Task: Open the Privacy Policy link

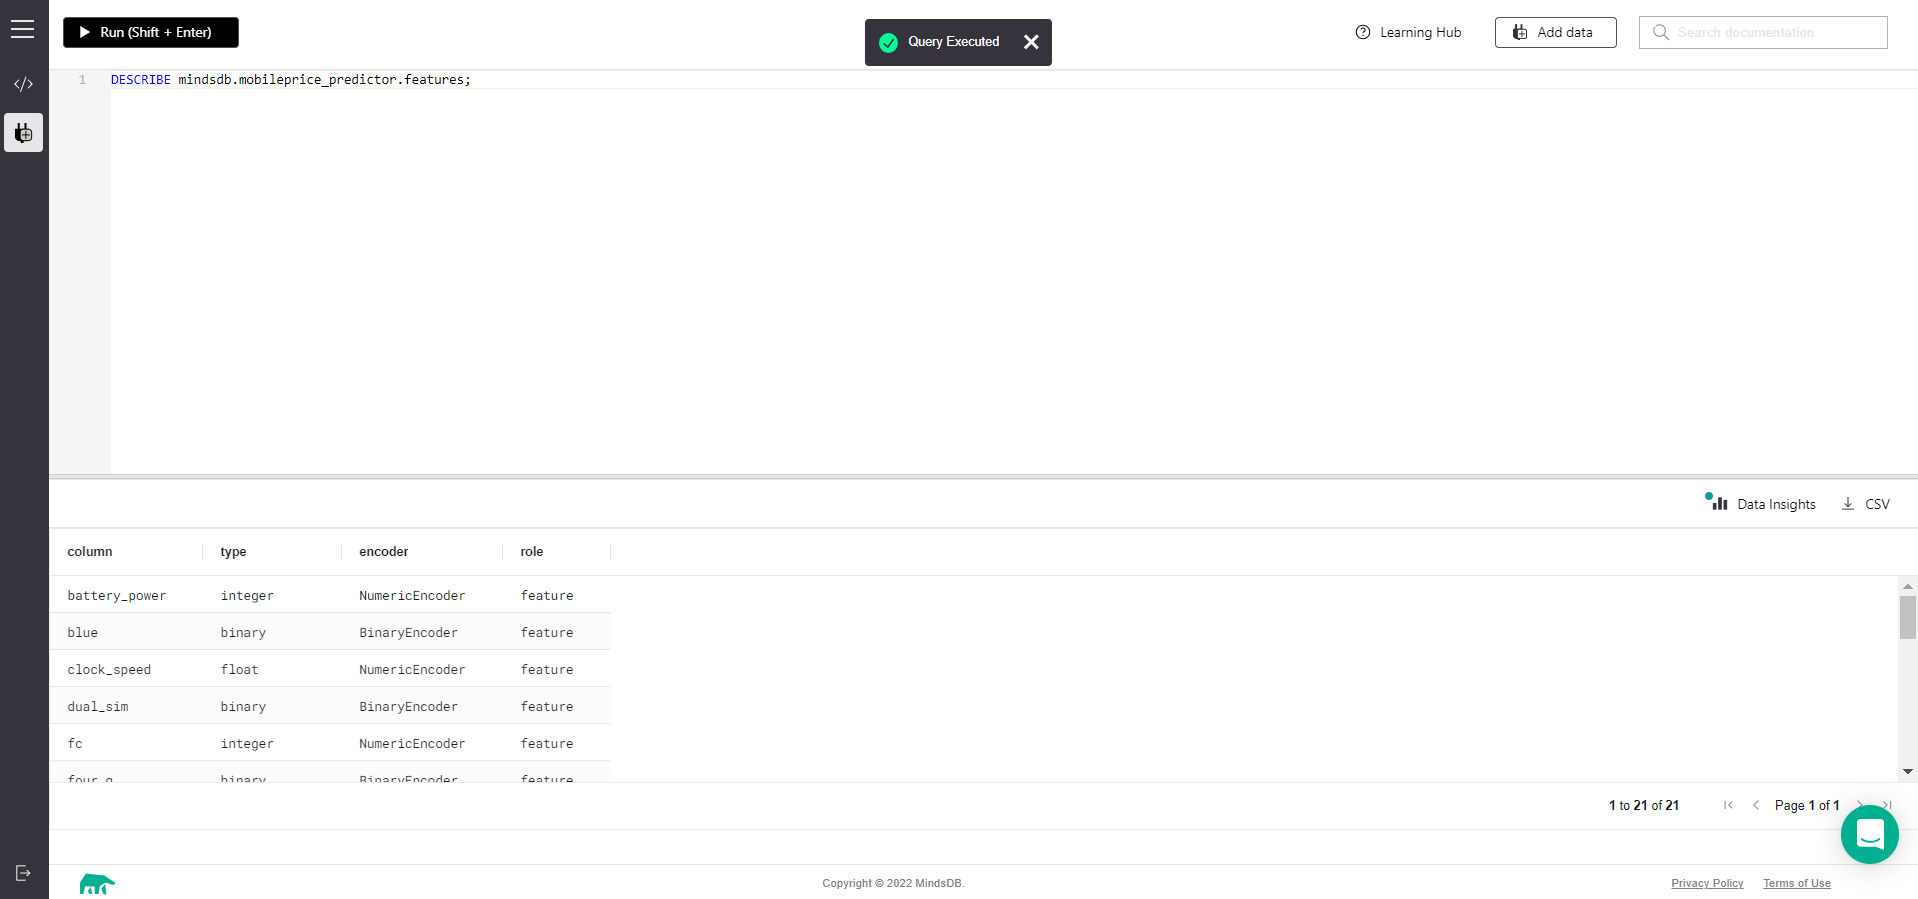Action: pos(1707,883)
